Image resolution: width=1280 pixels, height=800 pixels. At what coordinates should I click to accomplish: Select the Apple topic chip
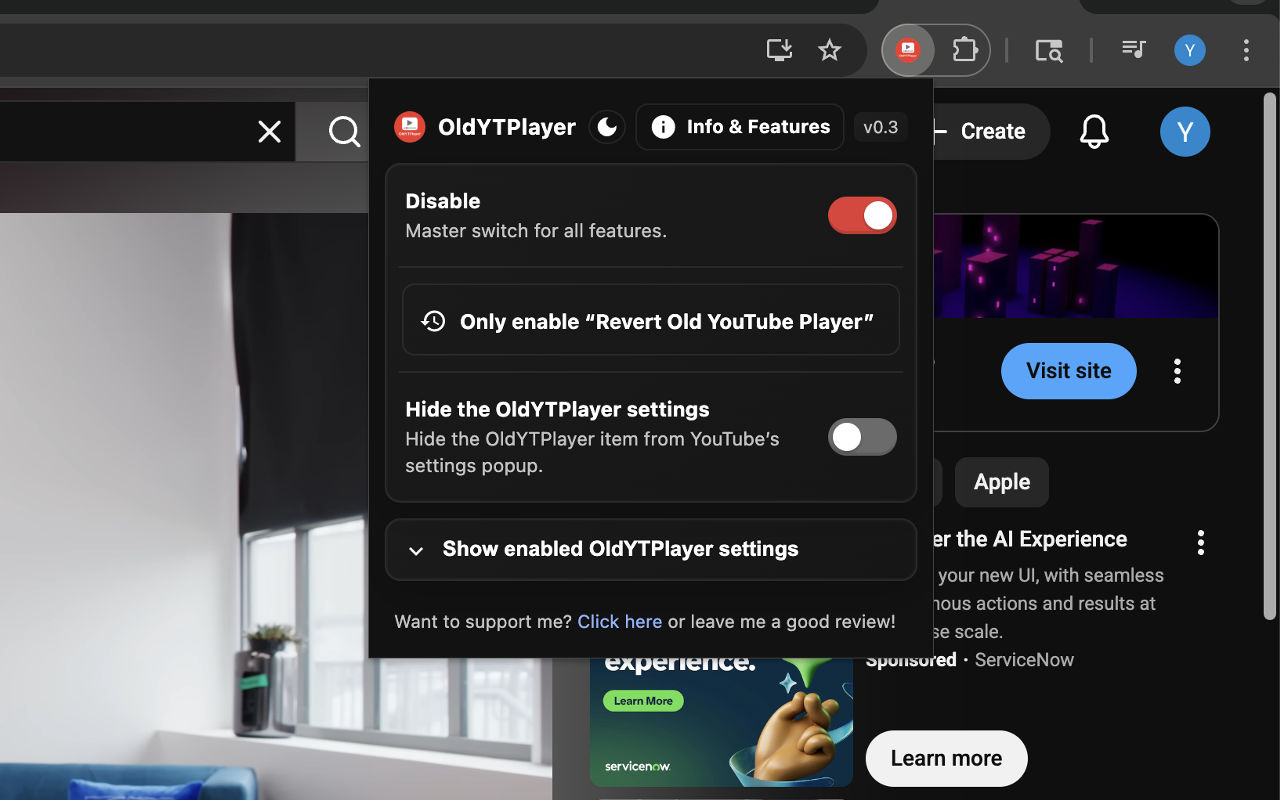pyautogui.click(x=1001, y=482)
